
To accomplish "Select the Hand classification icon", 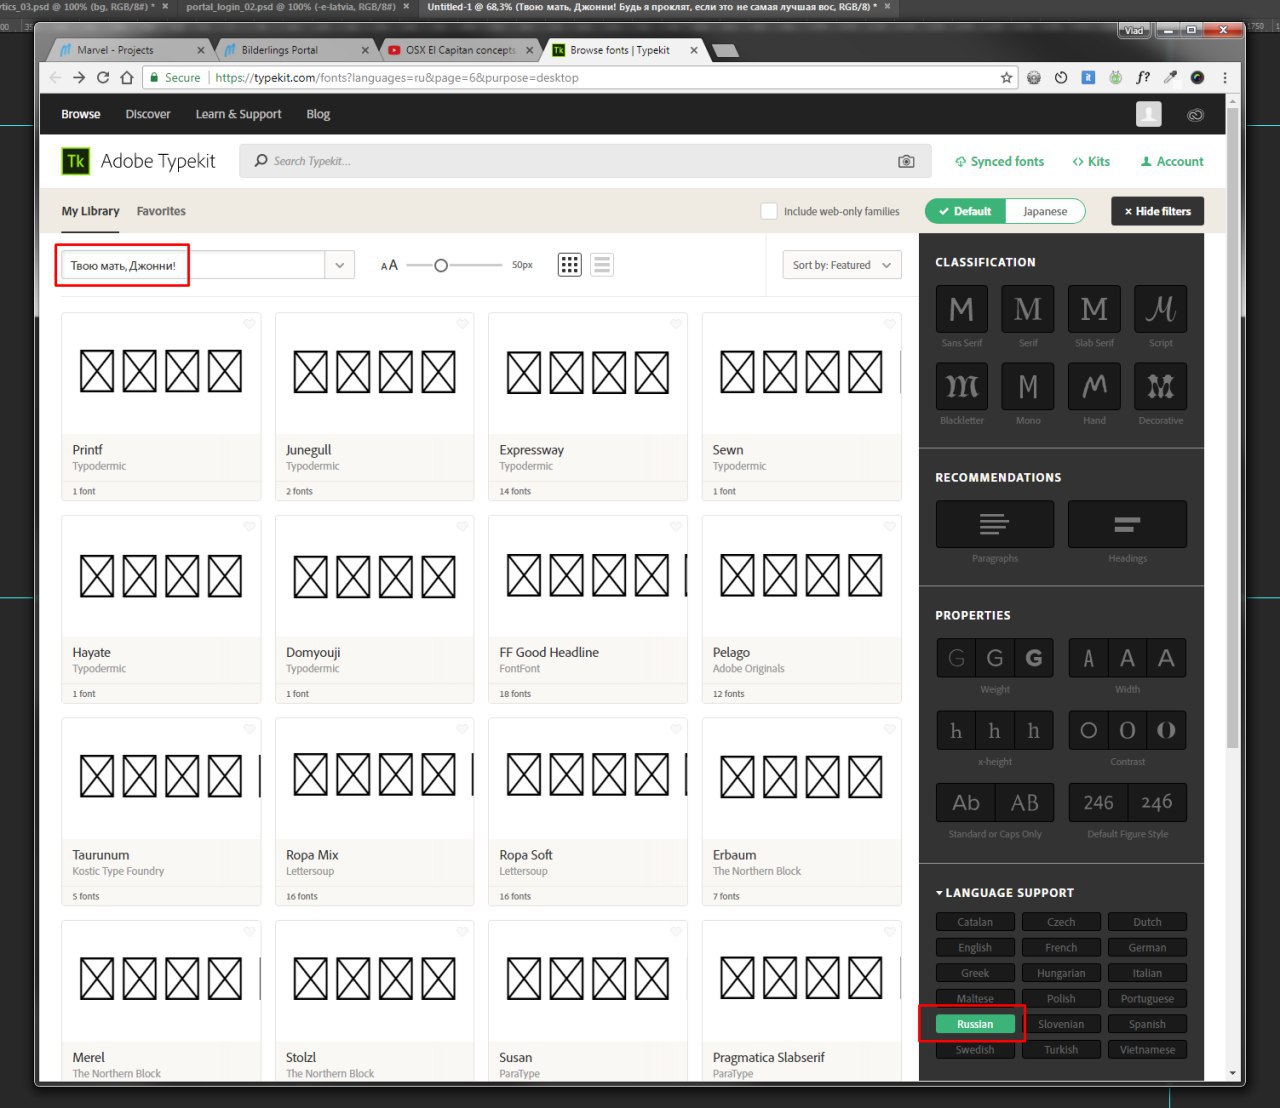I will 1094,386.
